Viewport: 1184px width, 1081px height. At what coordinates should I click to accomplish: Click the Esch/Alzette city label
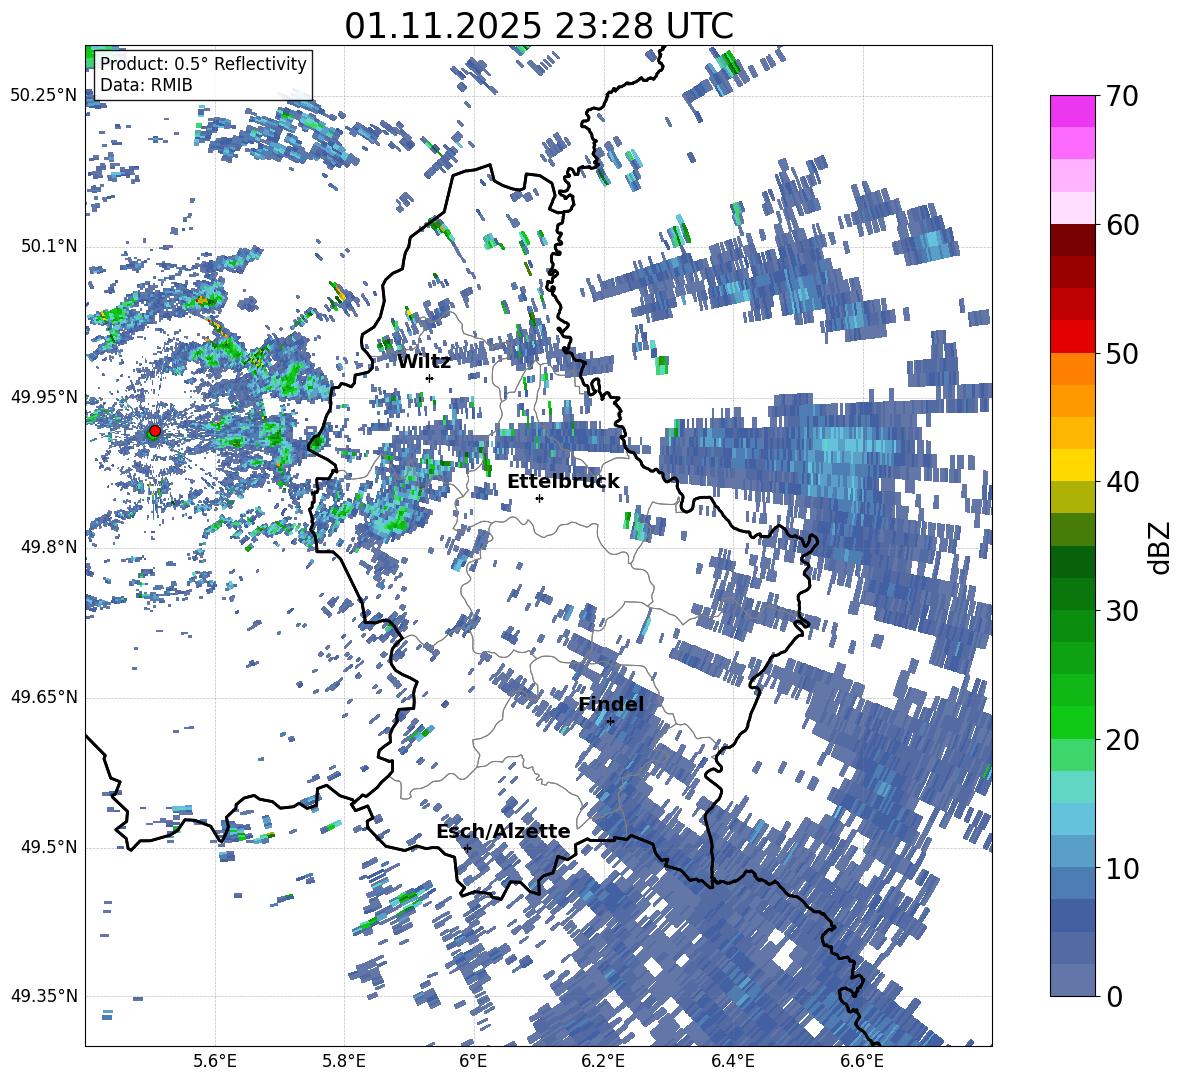(503, 831)
